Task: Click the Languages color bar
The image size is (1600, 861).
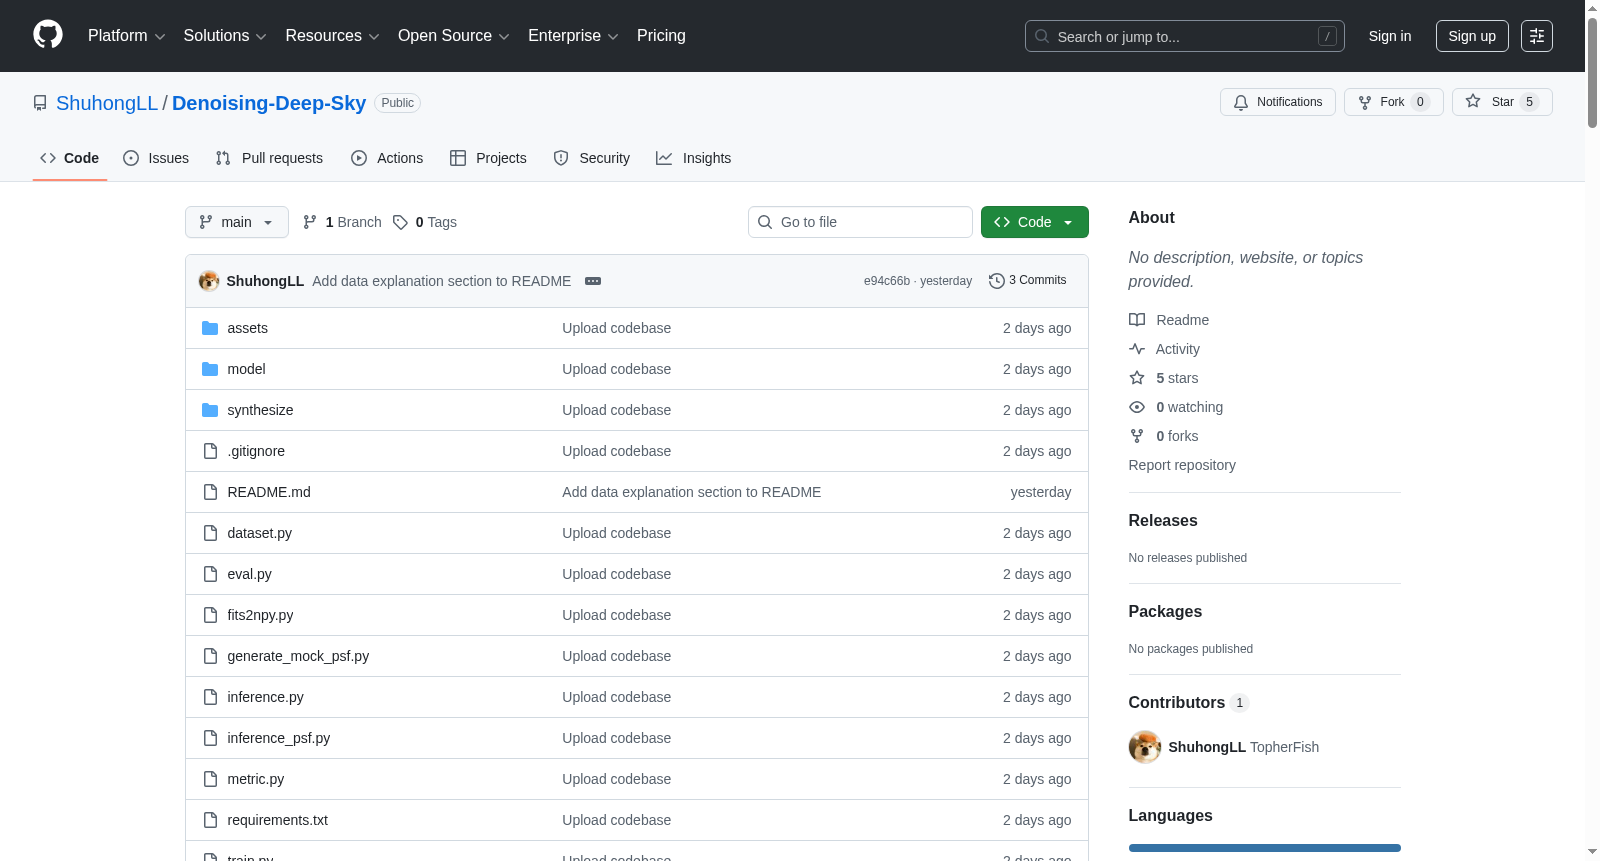Action: click(1265, 848)
